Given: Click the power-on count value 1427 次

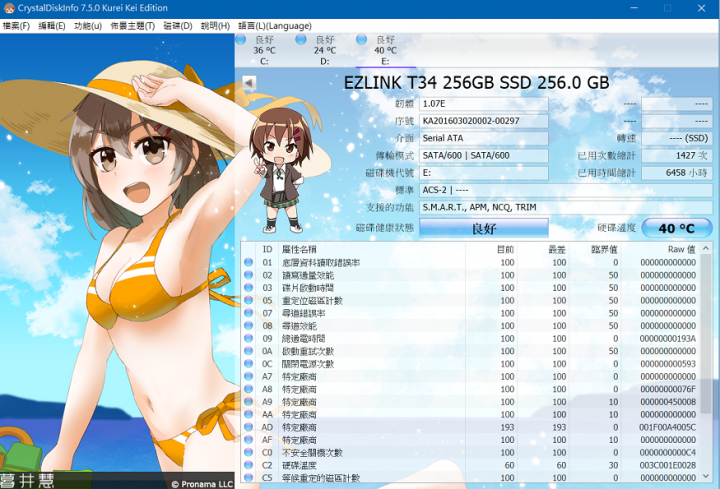Looking at the screenshot, I should 677,156.
